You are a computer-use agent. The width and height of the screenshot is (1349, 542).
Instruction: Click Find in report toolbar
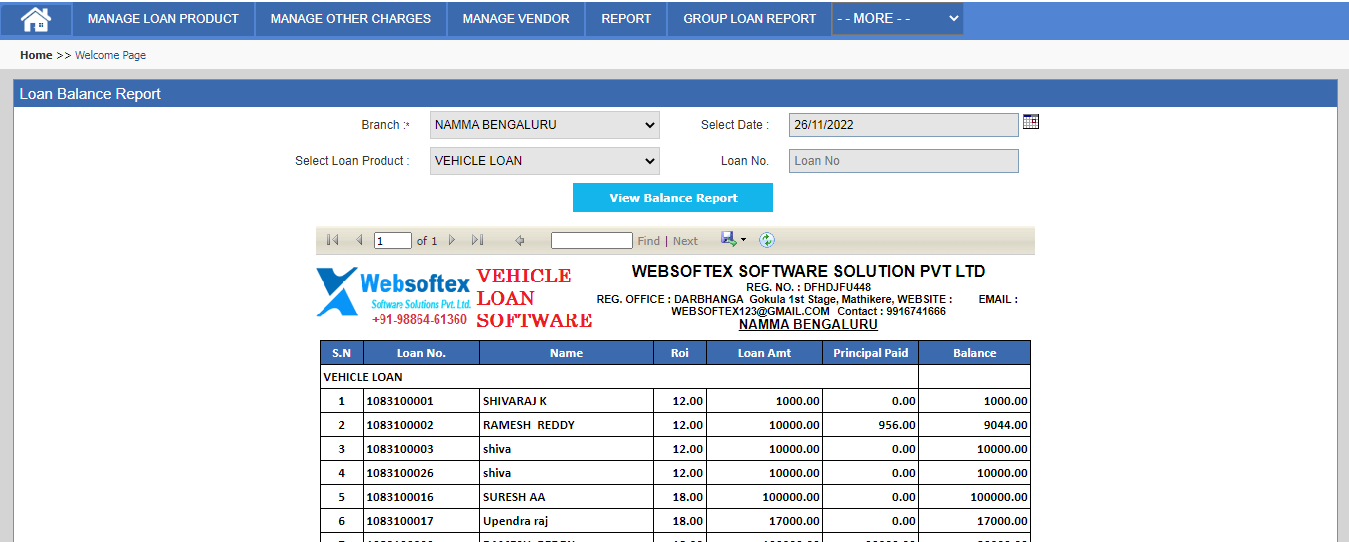coord(649,241)
